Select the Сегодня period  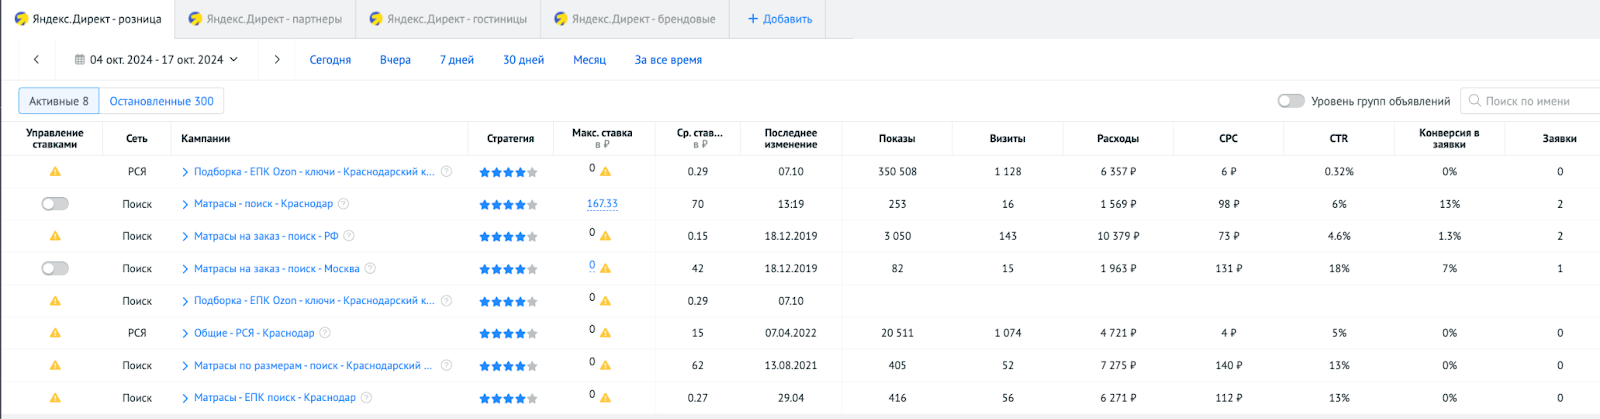point(330,60)
